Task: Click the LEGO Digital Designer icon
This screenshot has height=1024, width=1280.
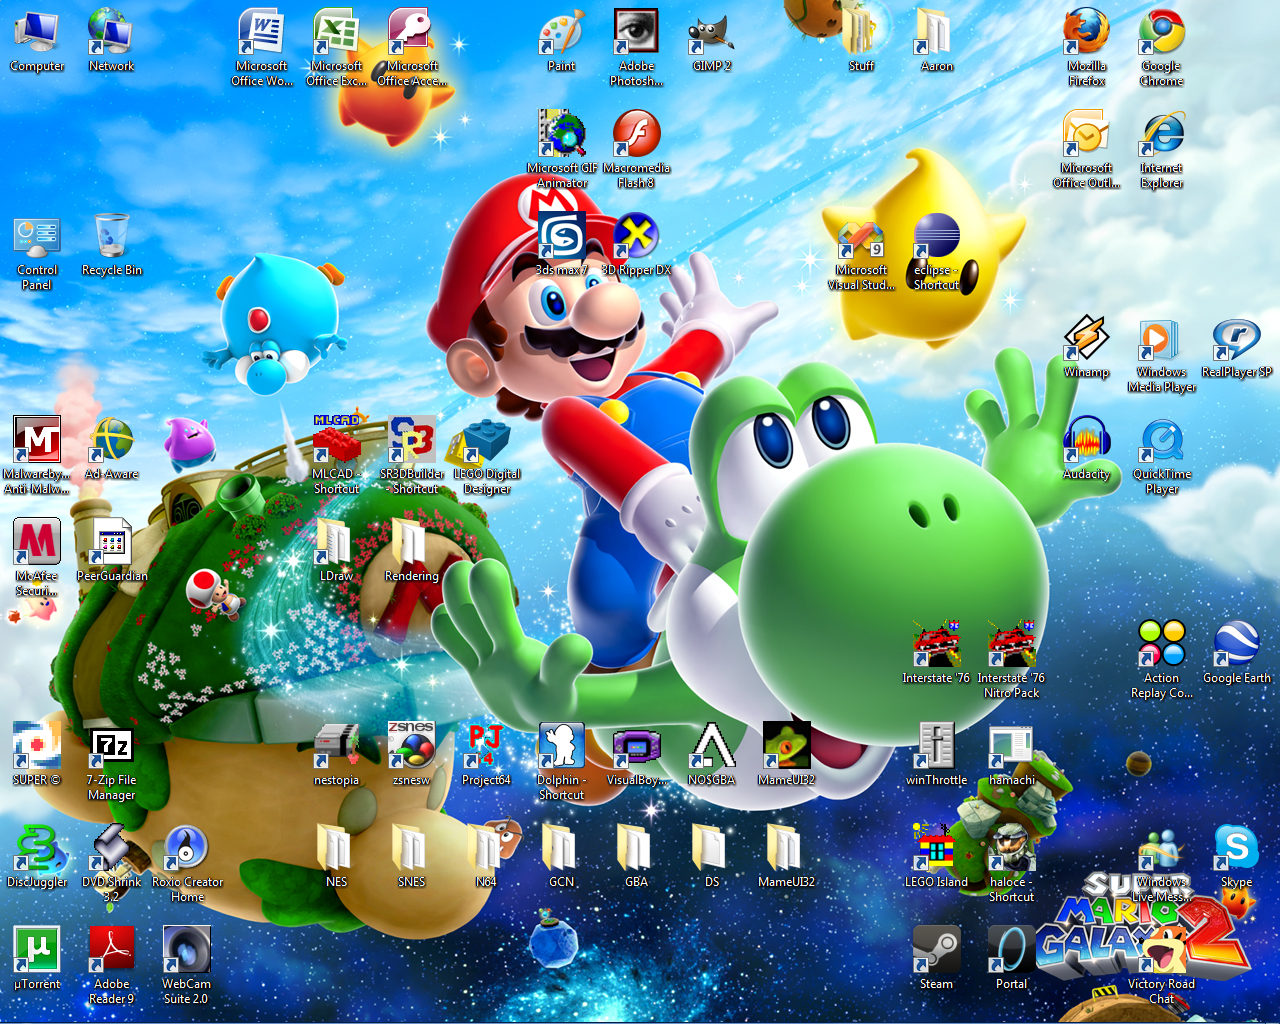Action: pyautogui.click(x=486, y=442)
